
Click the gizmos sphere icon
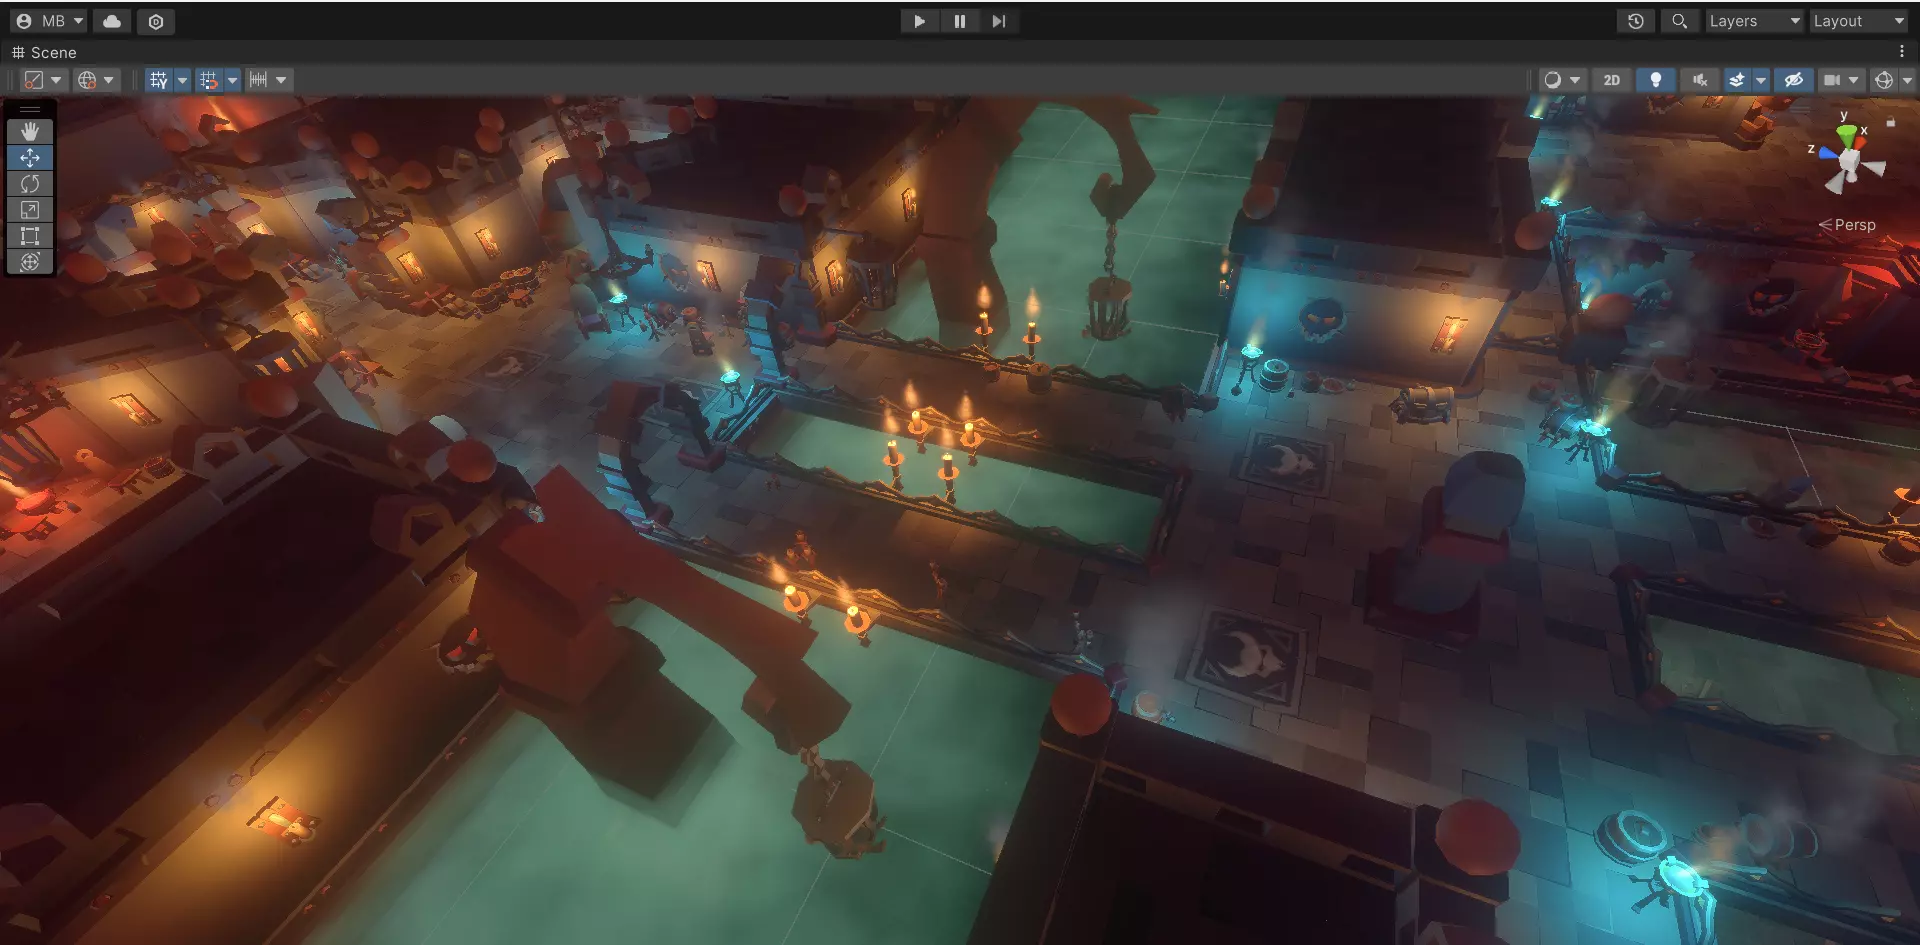(1884, 80)
